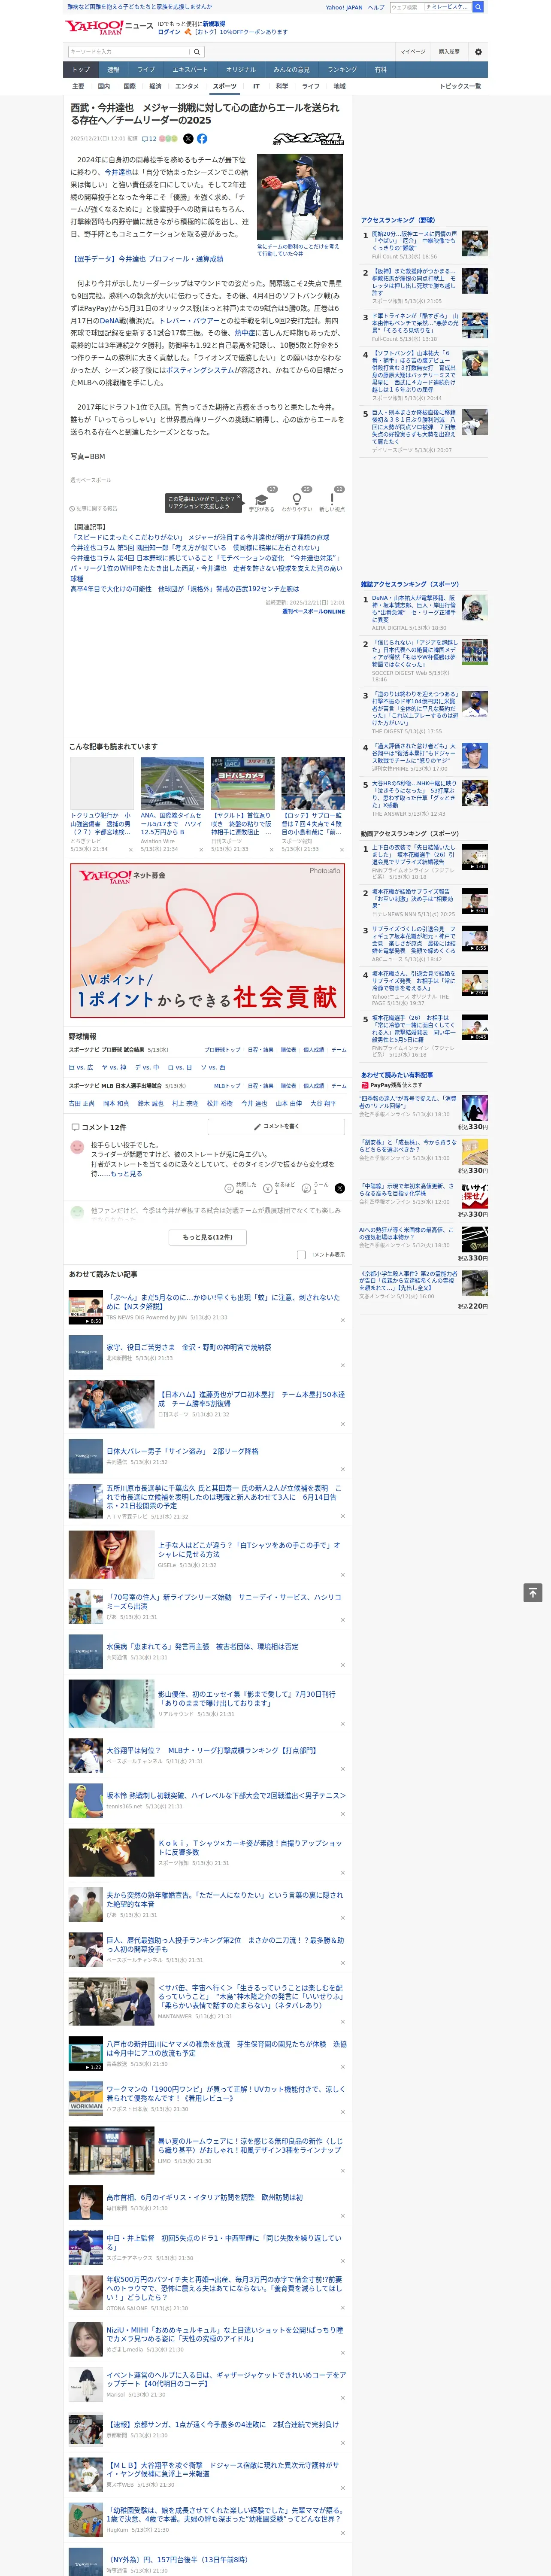Open the article's comment count icon
The height and width of the screenshot is (2576, 551).
pos(149,139)
